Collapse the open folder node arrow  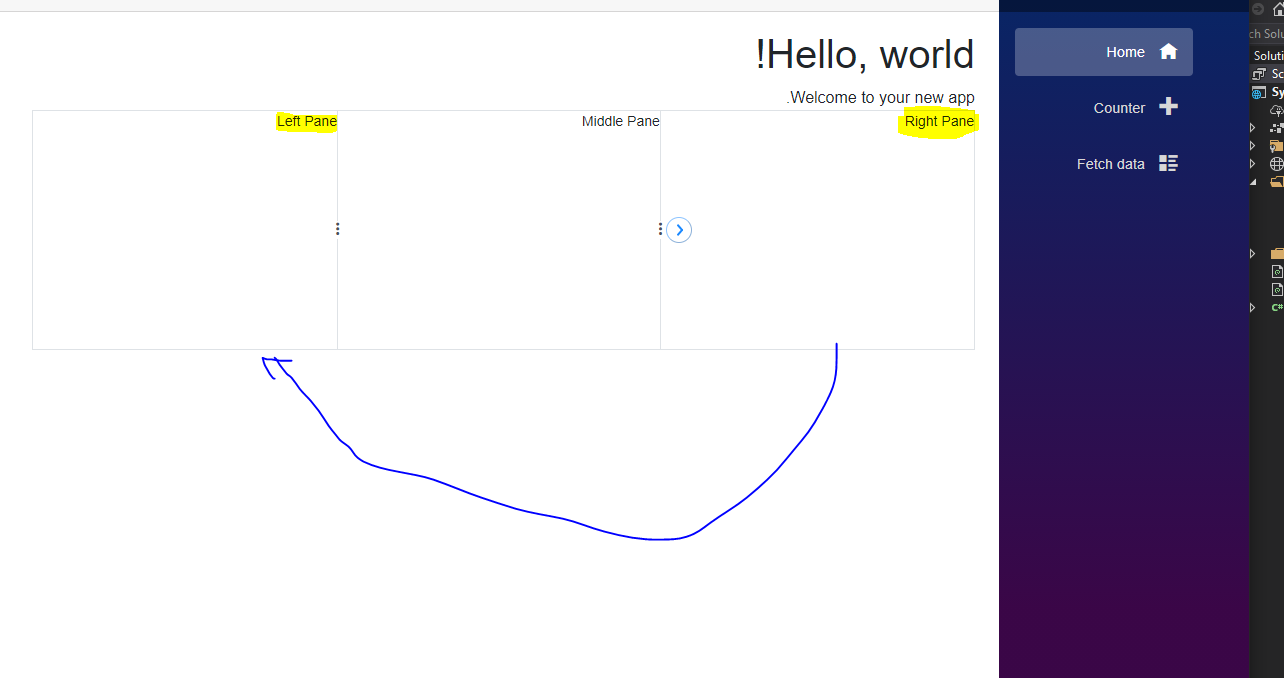1253,182
